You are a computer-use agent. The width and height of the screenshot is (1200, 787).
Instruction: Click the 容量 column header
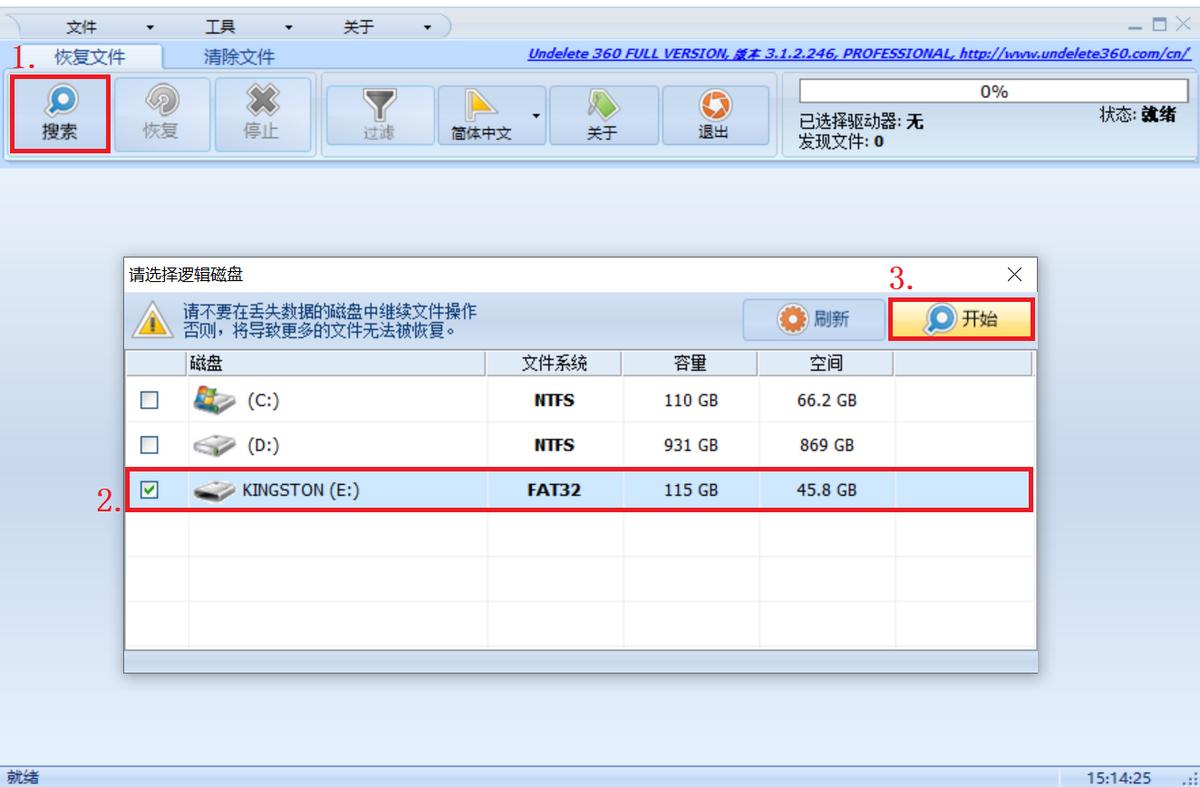pos(690,363)
